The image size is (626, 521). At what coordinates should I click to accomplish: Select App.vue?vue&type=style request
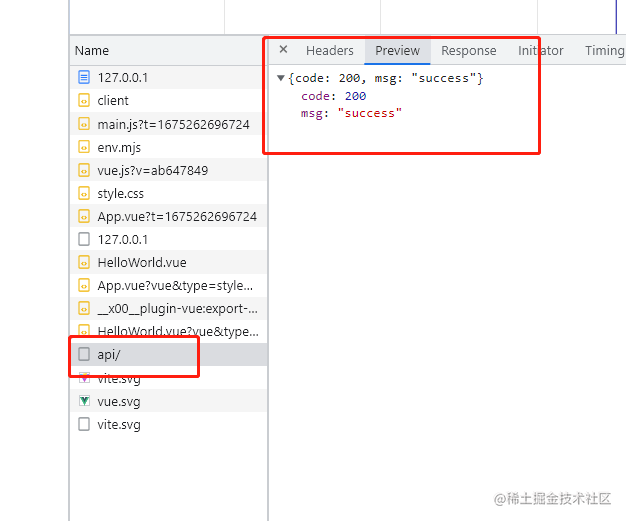click(168, 285)
